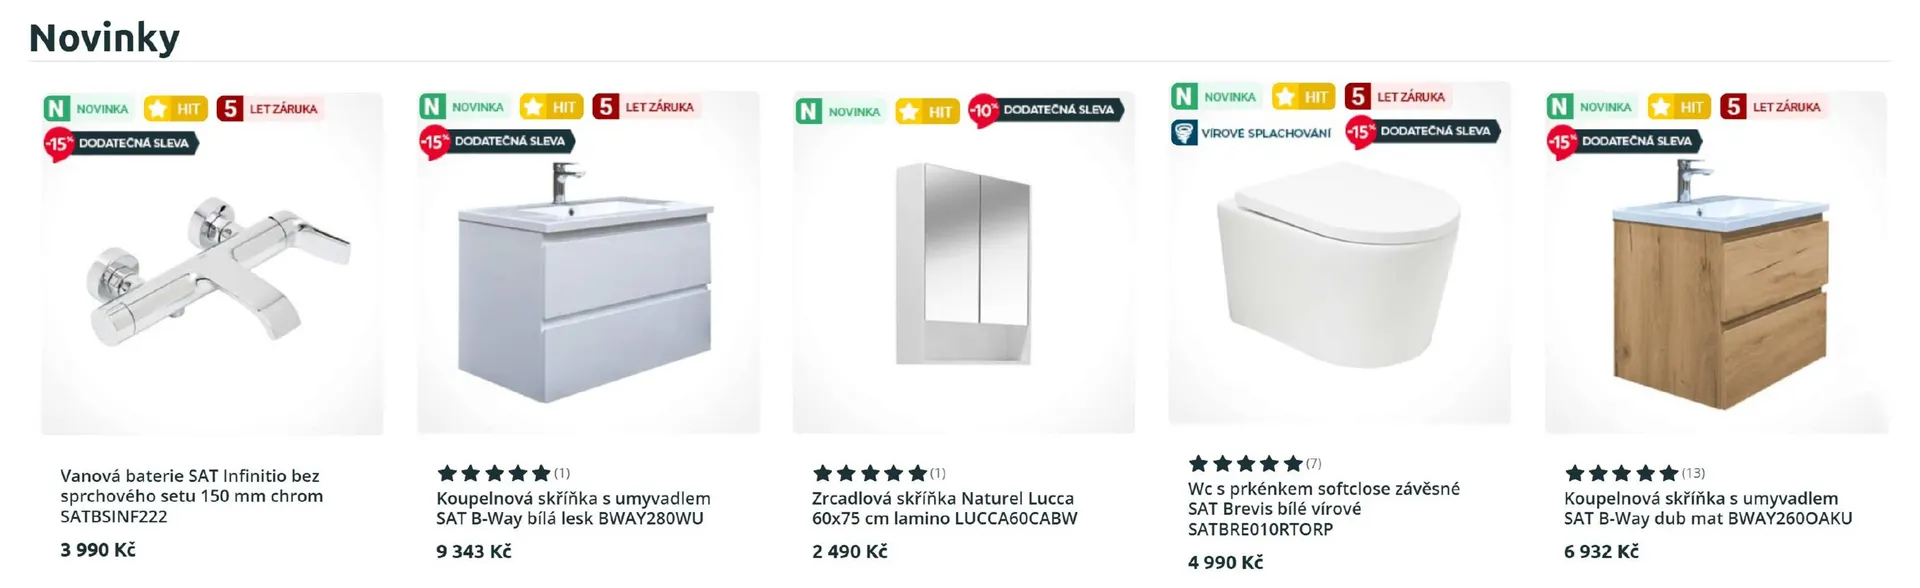Click the Vírové splachování badge icon
This screenshot has width=1920, height=588.
(x=1184, y=133)
